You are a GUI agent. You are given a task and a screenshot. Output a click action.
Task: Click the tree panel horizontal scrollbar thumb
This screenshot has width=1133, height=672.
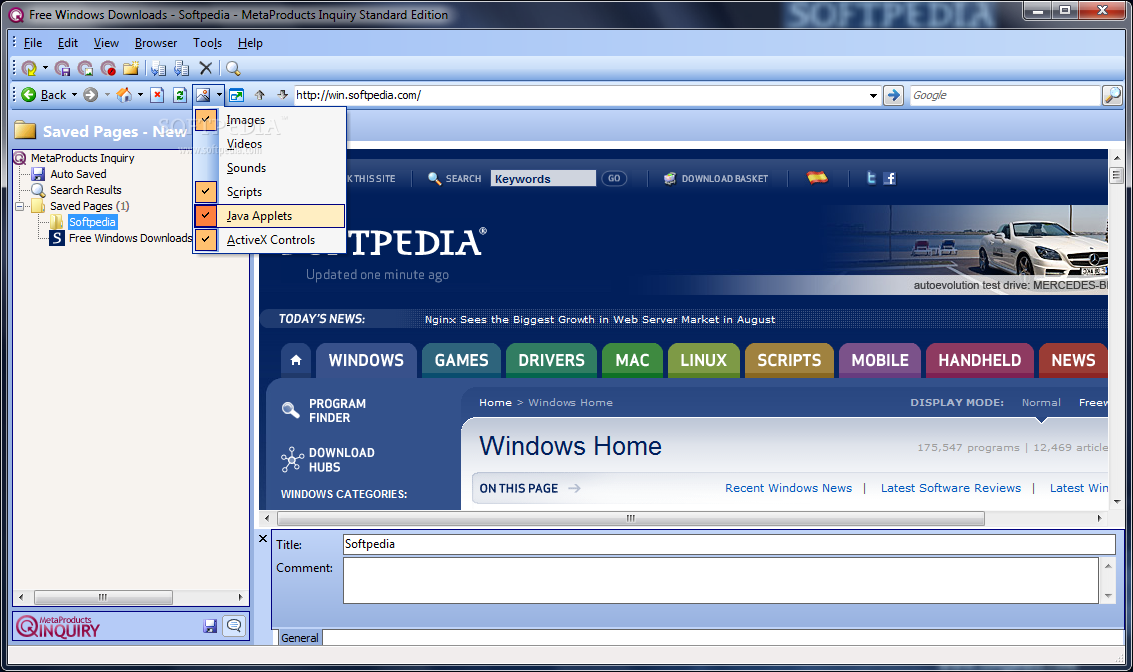click(x=103, y=597)
